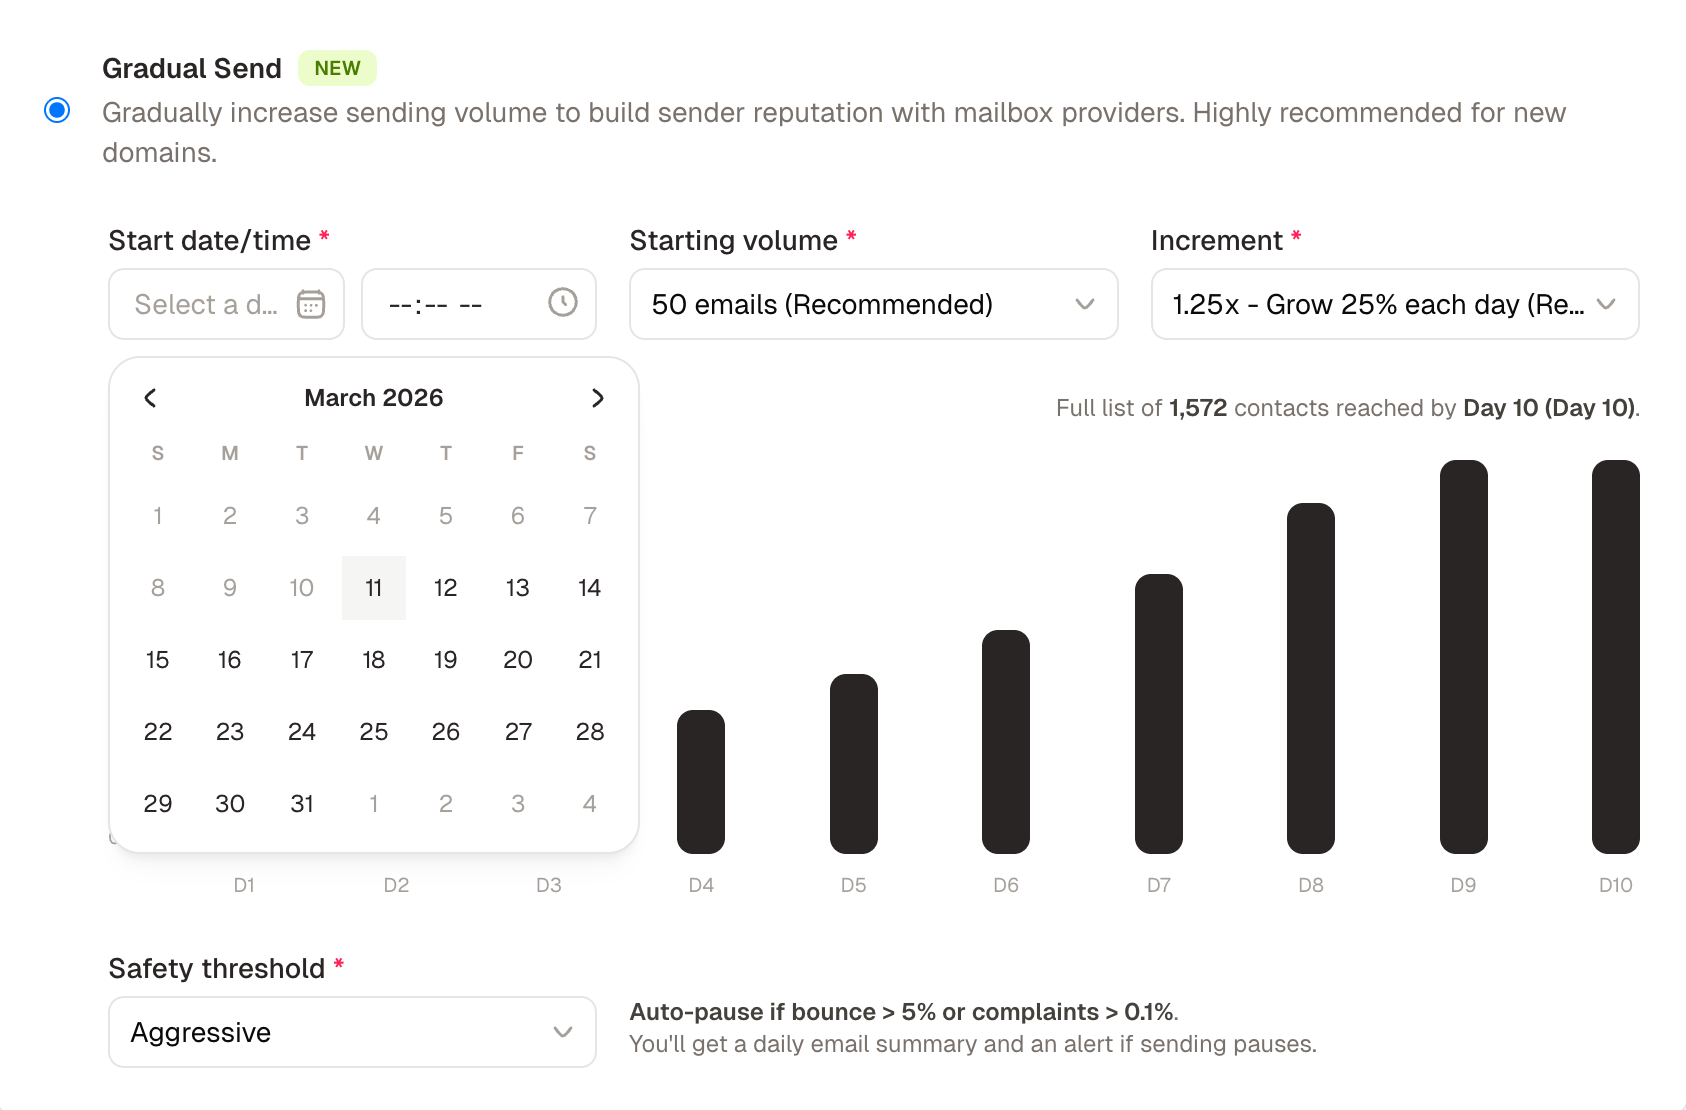Click the time input field
Image resolution: width=1686 pixels, height=1110 pixels.
[452, 304]
